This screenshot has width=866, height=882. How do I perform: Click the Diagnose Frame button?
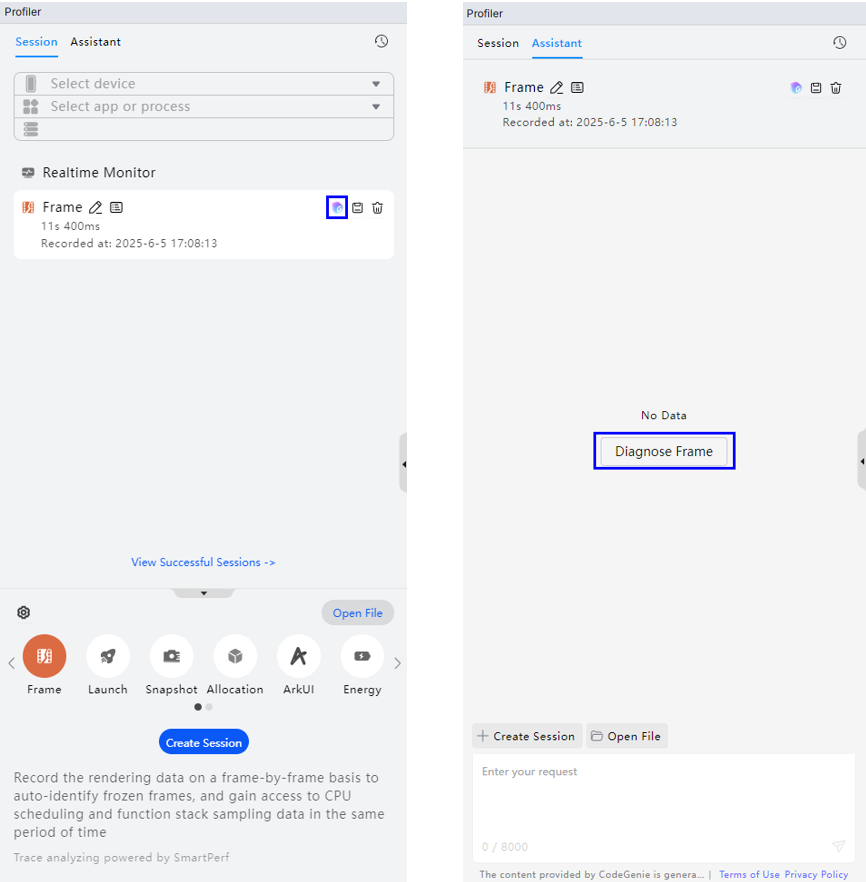coord(664,451)
